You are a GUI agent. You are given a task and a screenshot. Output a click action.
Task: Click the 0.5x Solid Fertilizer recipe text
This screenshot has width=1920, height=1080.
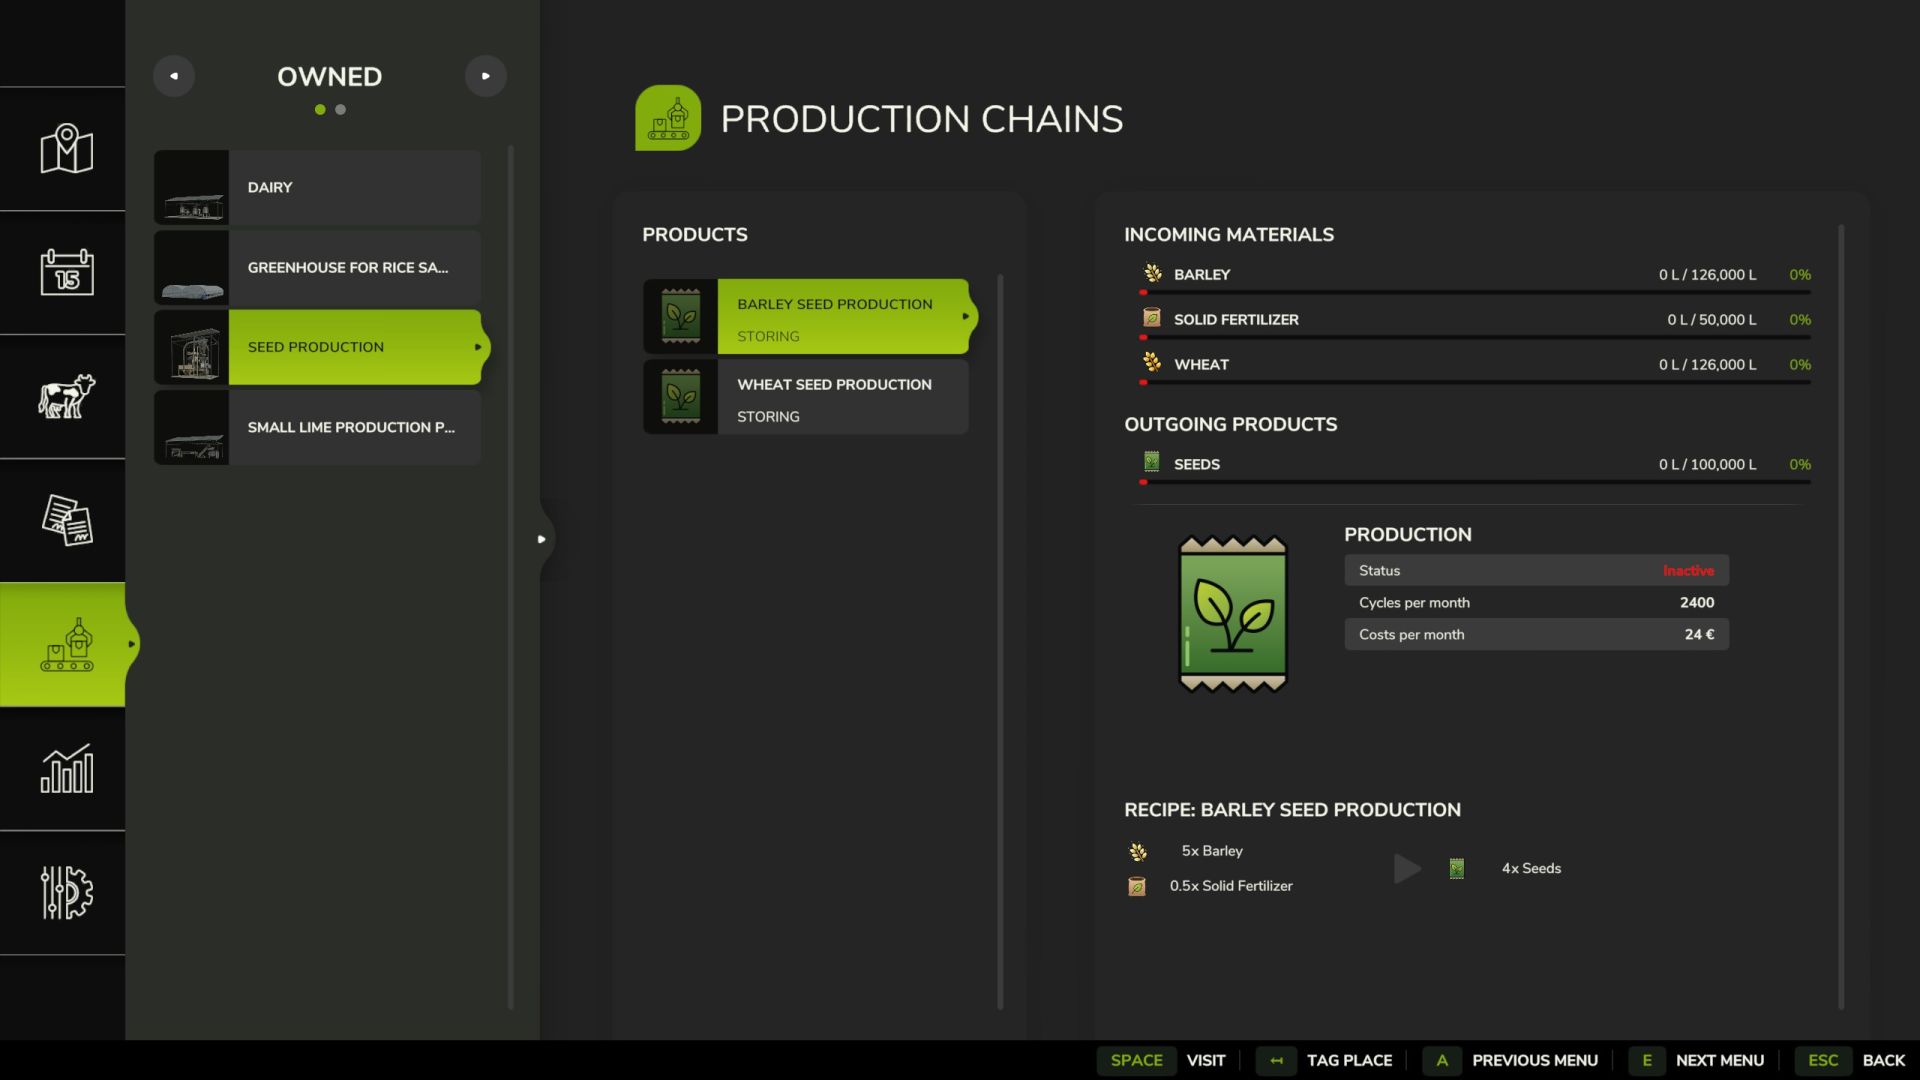point(1231,886)
